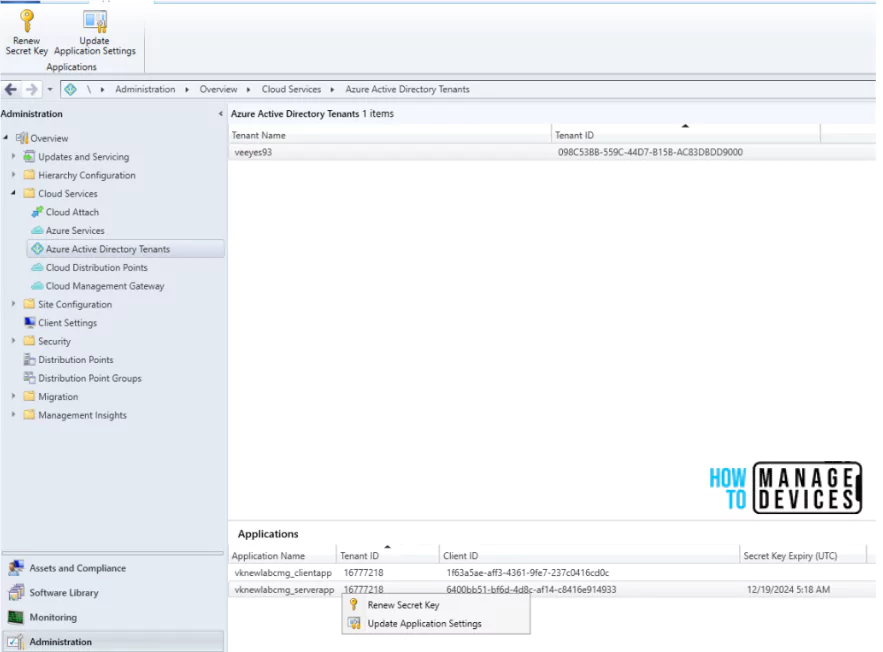This screenshot has height=652, width=883.
Task: Open Cloud Attach icon
Action: [x=37, y=212]
